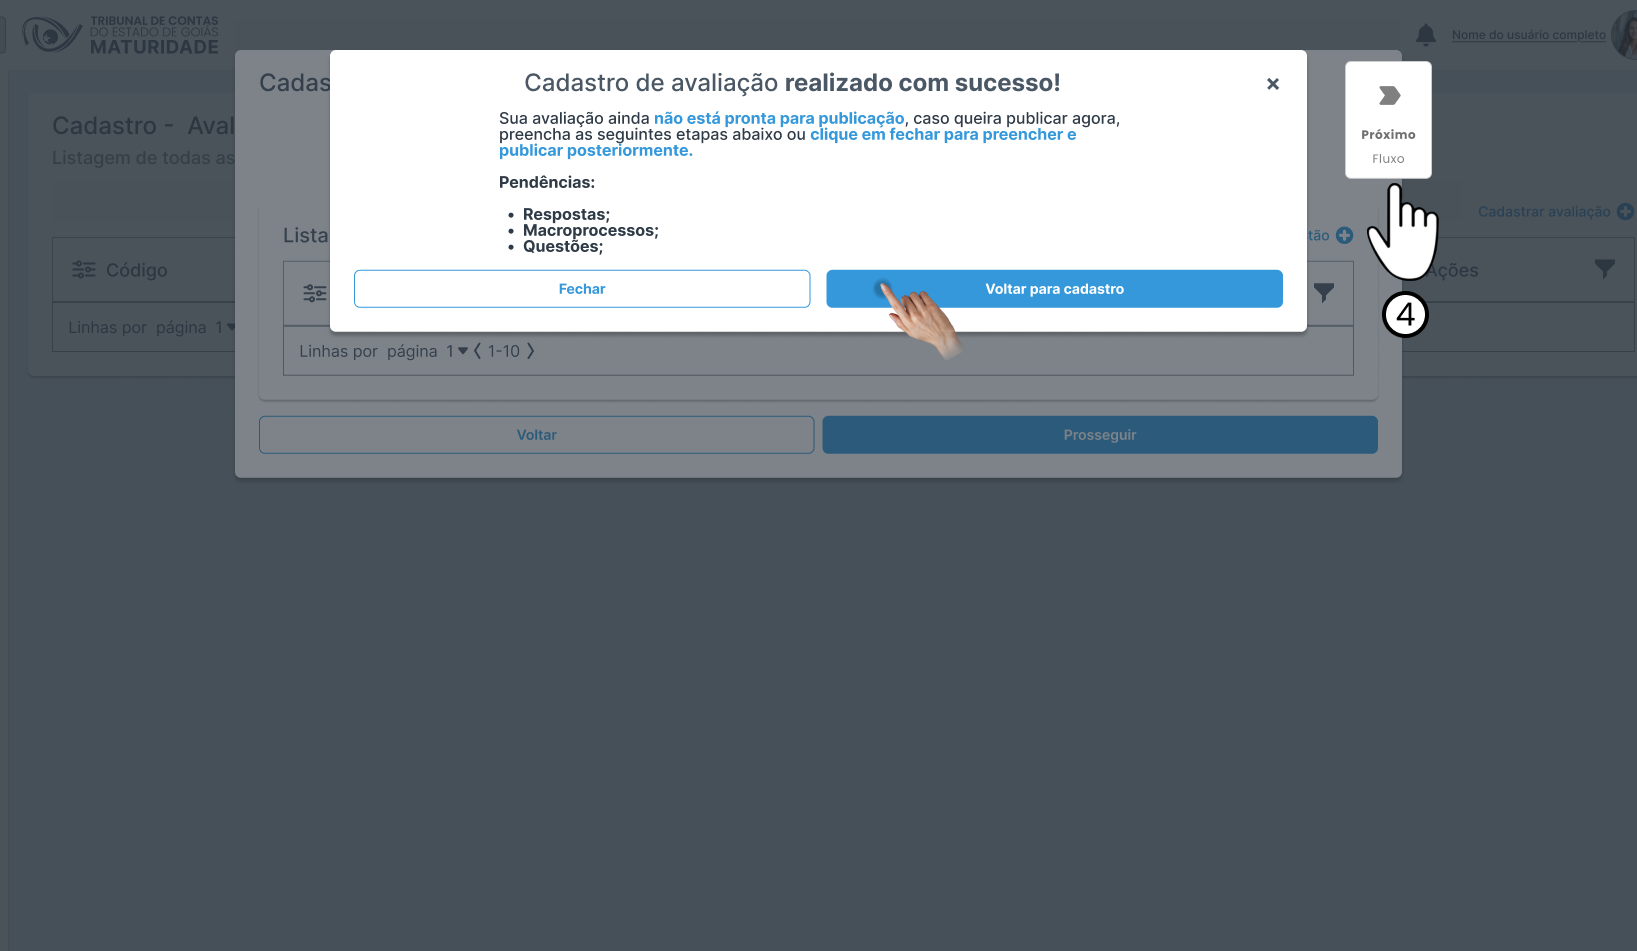Viewport: 1637px width, 951px height.
Task: Open Linhas por página dropdown in background table
Action: pyautogui.click(x=225, y=327)
